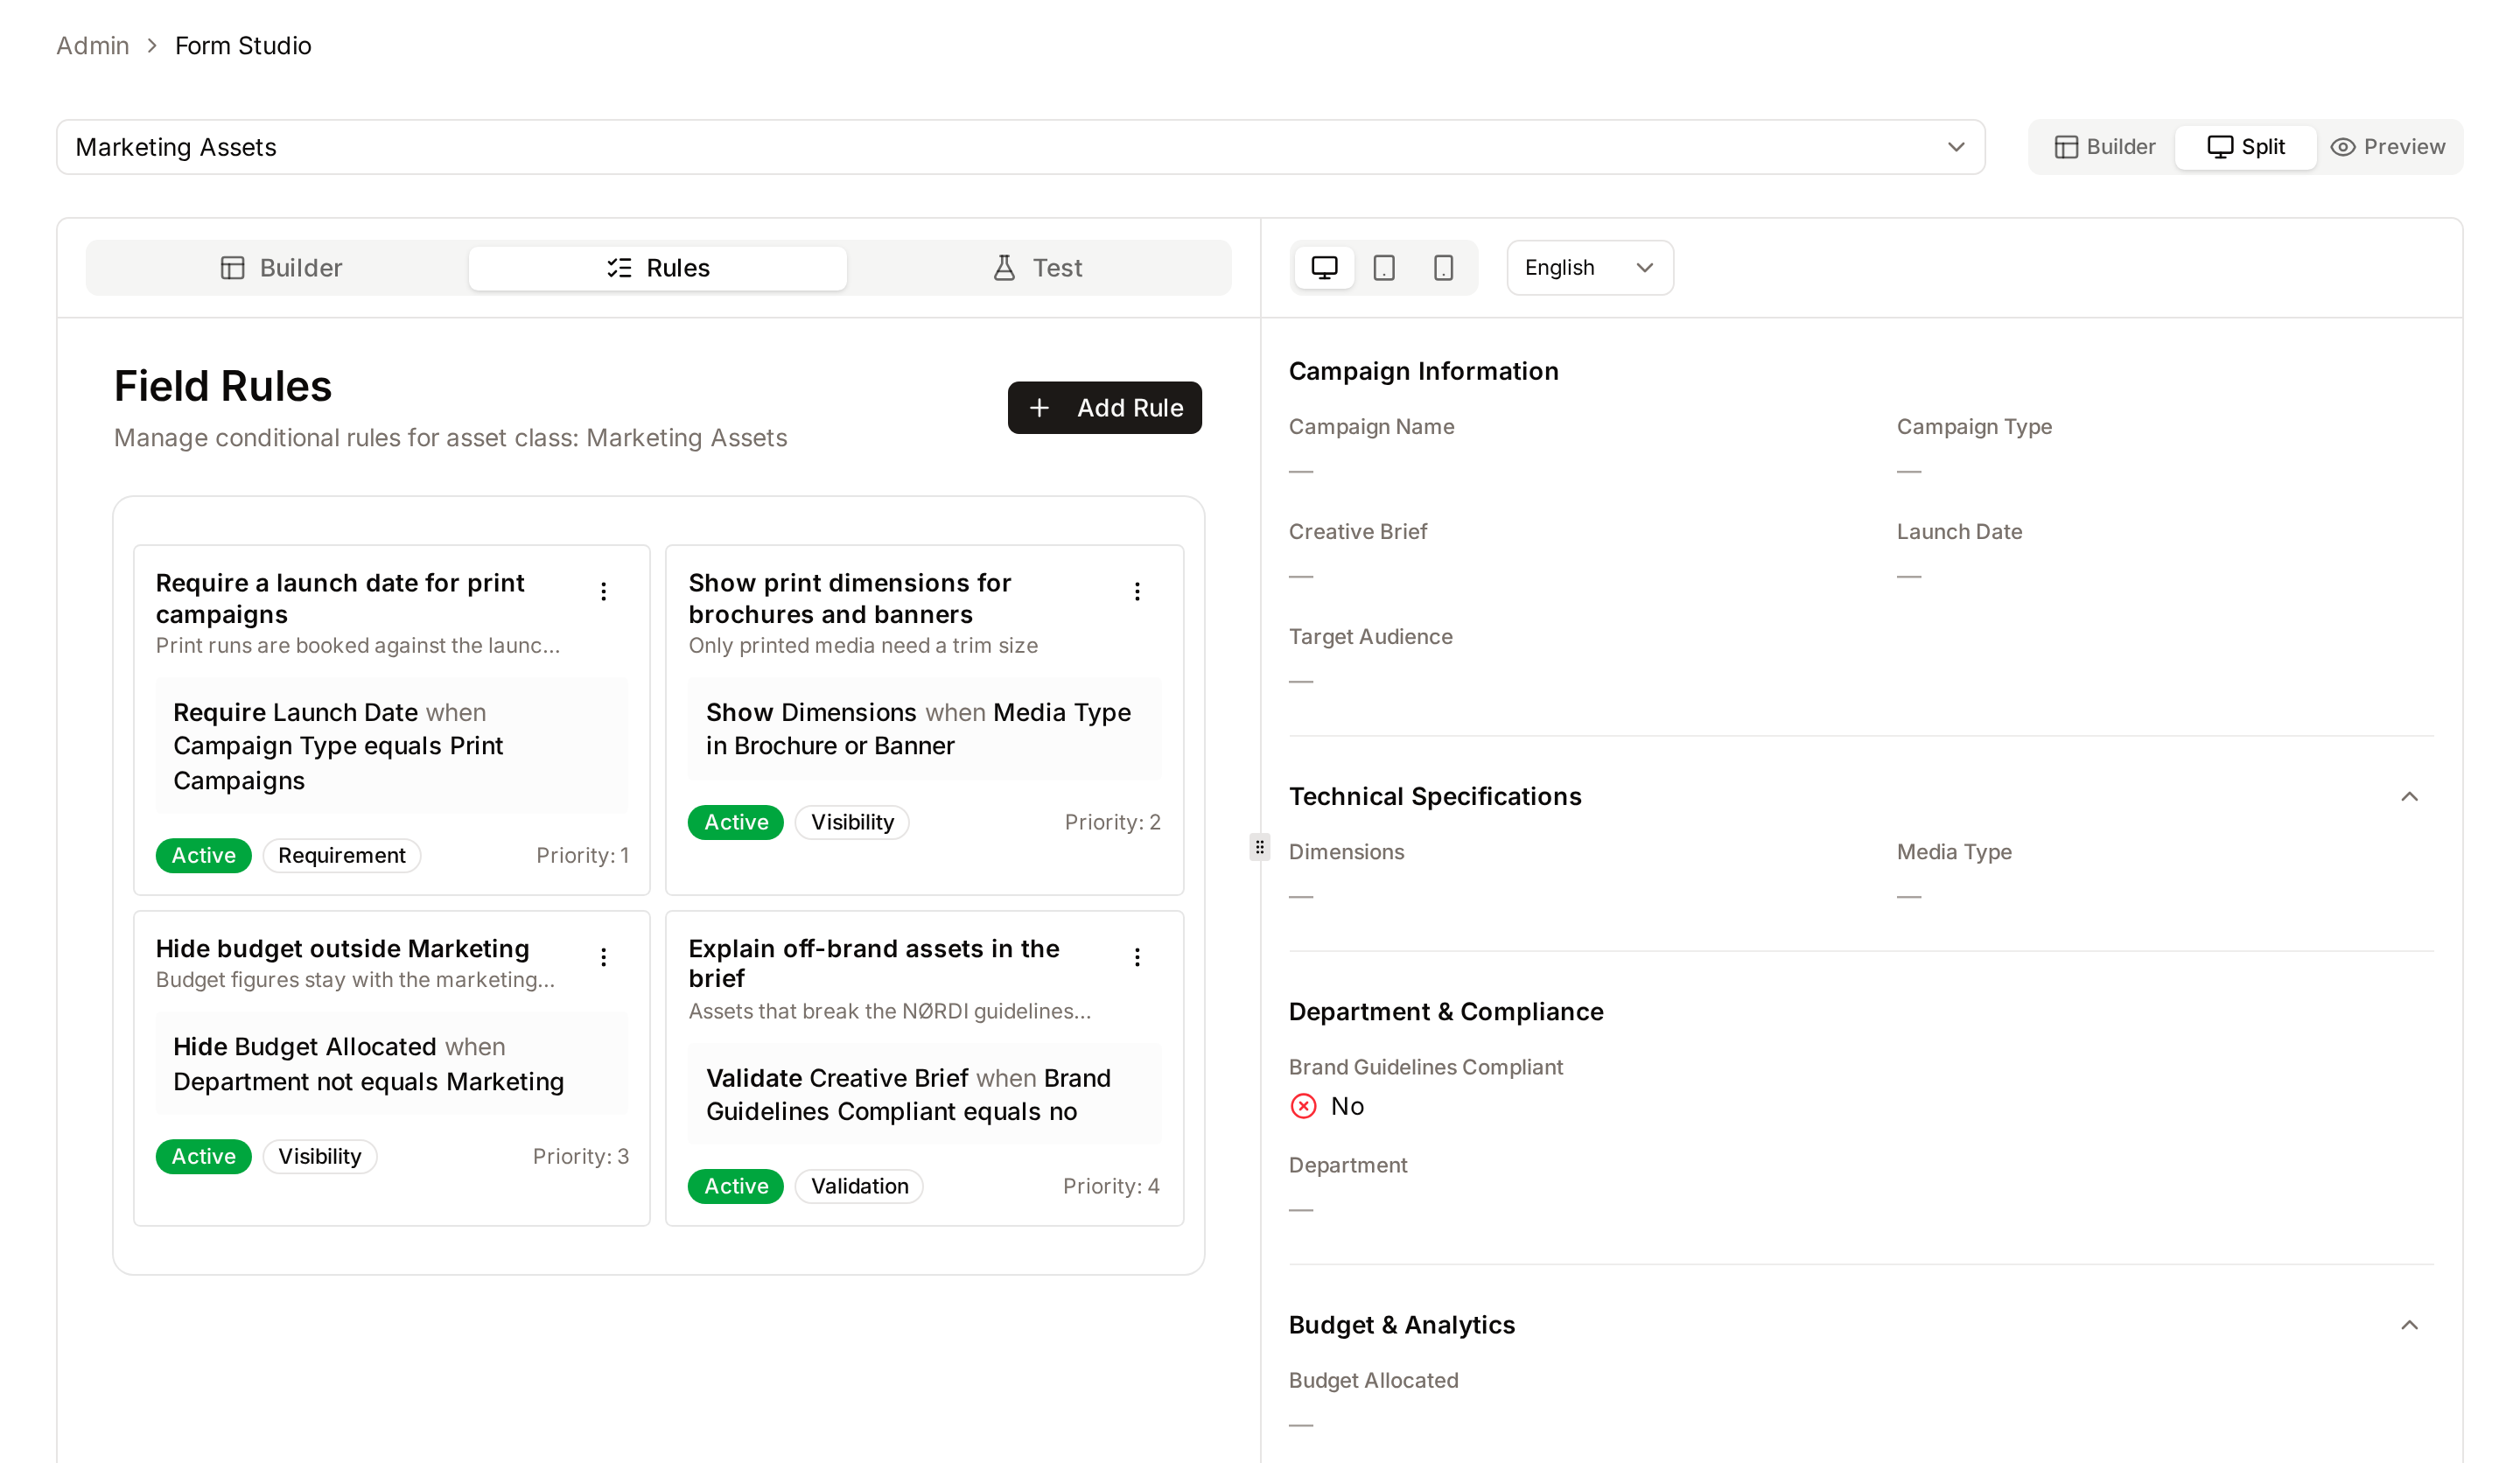The image size is (2520, 1463).
Task: Open the Builder tab in left panel
Action: pos(280,267)
